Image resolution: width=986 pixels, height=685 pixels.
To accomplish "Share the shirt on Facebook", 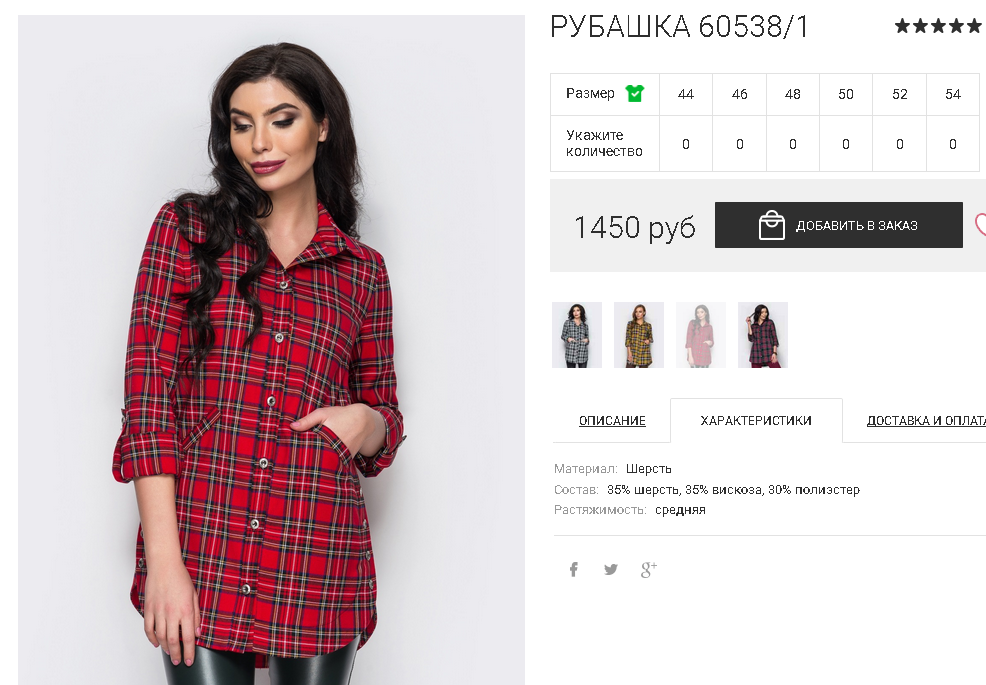I will (573, 569).
